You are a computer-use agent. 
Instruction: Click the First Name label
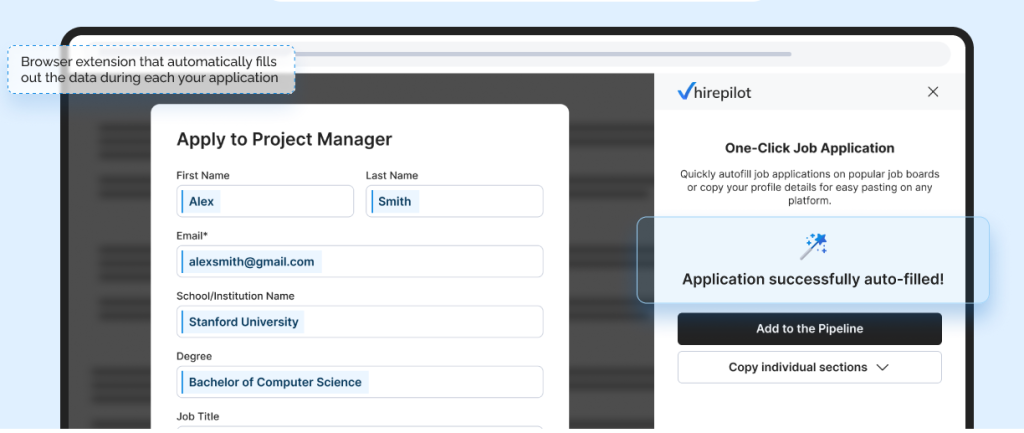tap(202, 176)
